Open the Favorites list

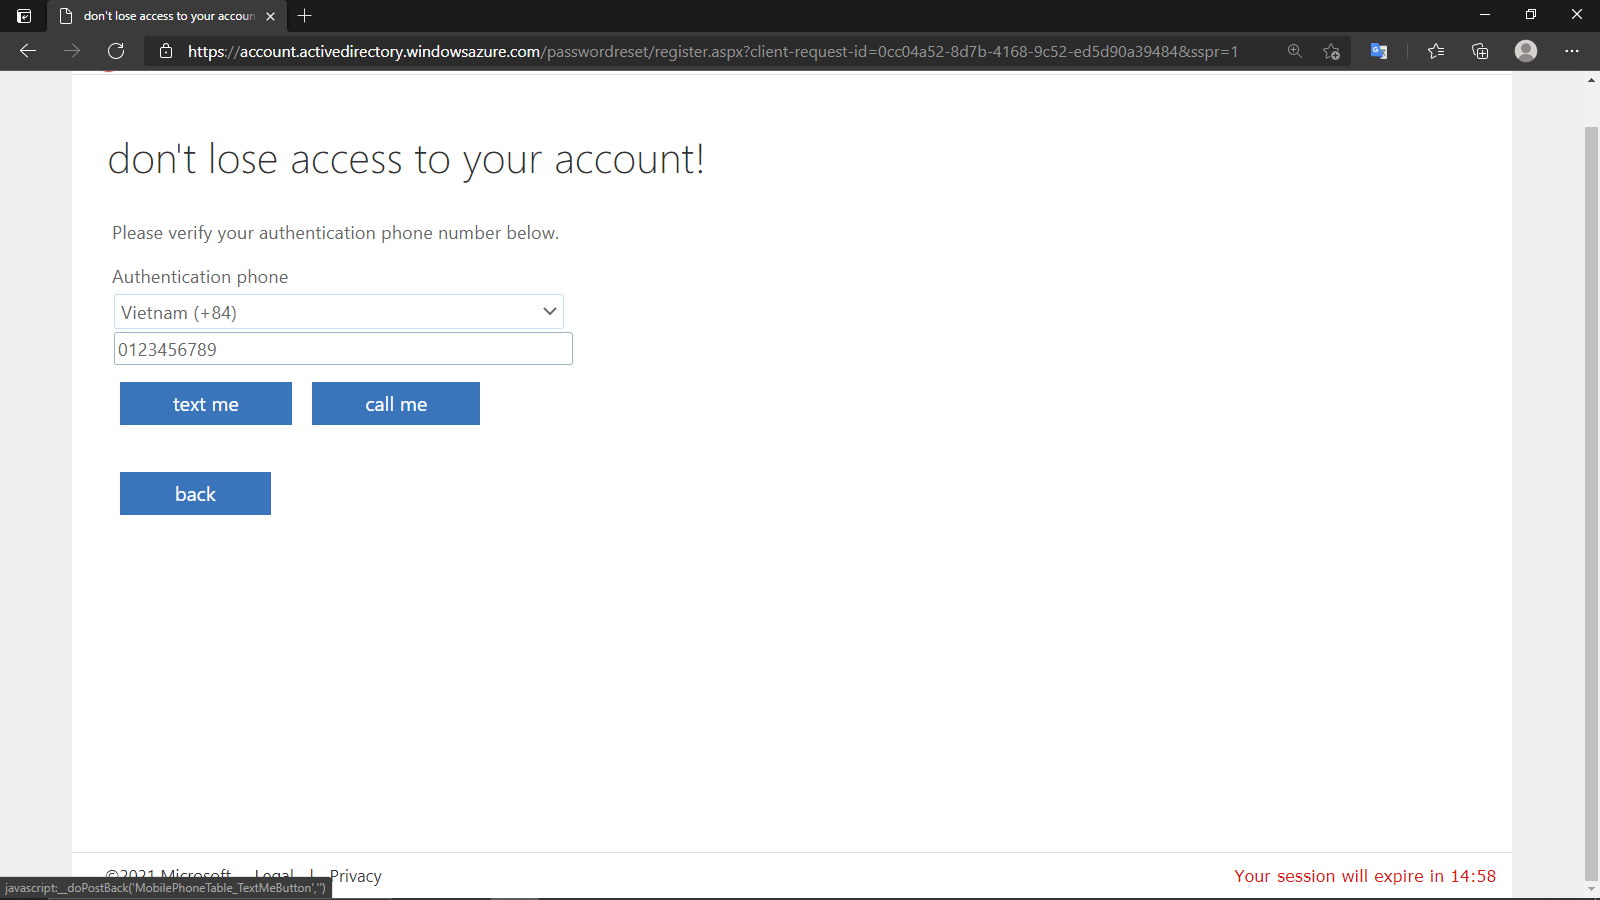[1436, 51]
